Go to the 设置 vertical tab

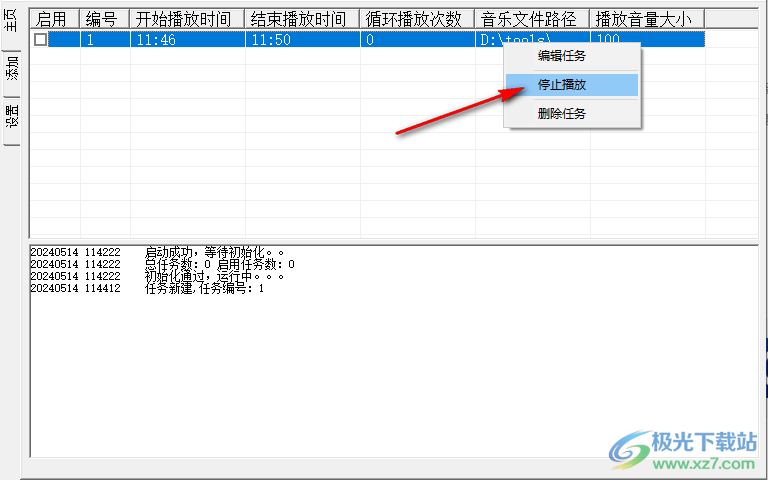12,118
